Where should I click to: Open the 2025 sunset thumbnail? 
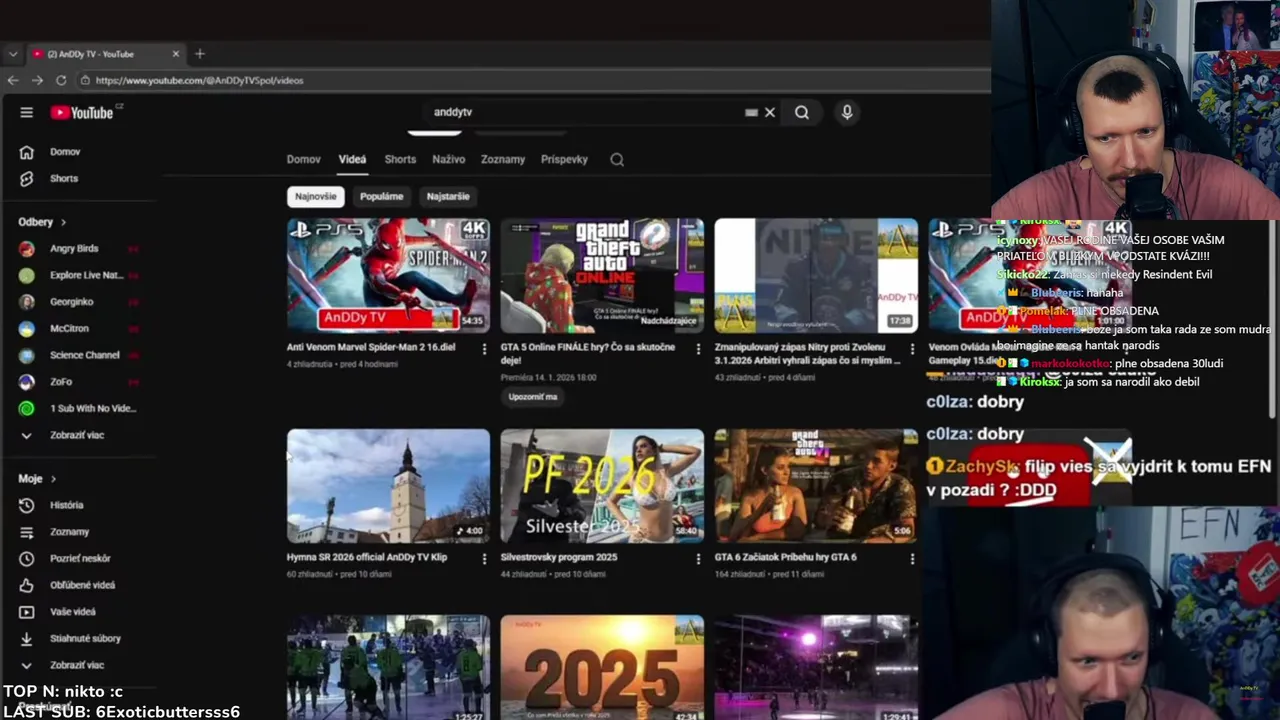point(602,667)
